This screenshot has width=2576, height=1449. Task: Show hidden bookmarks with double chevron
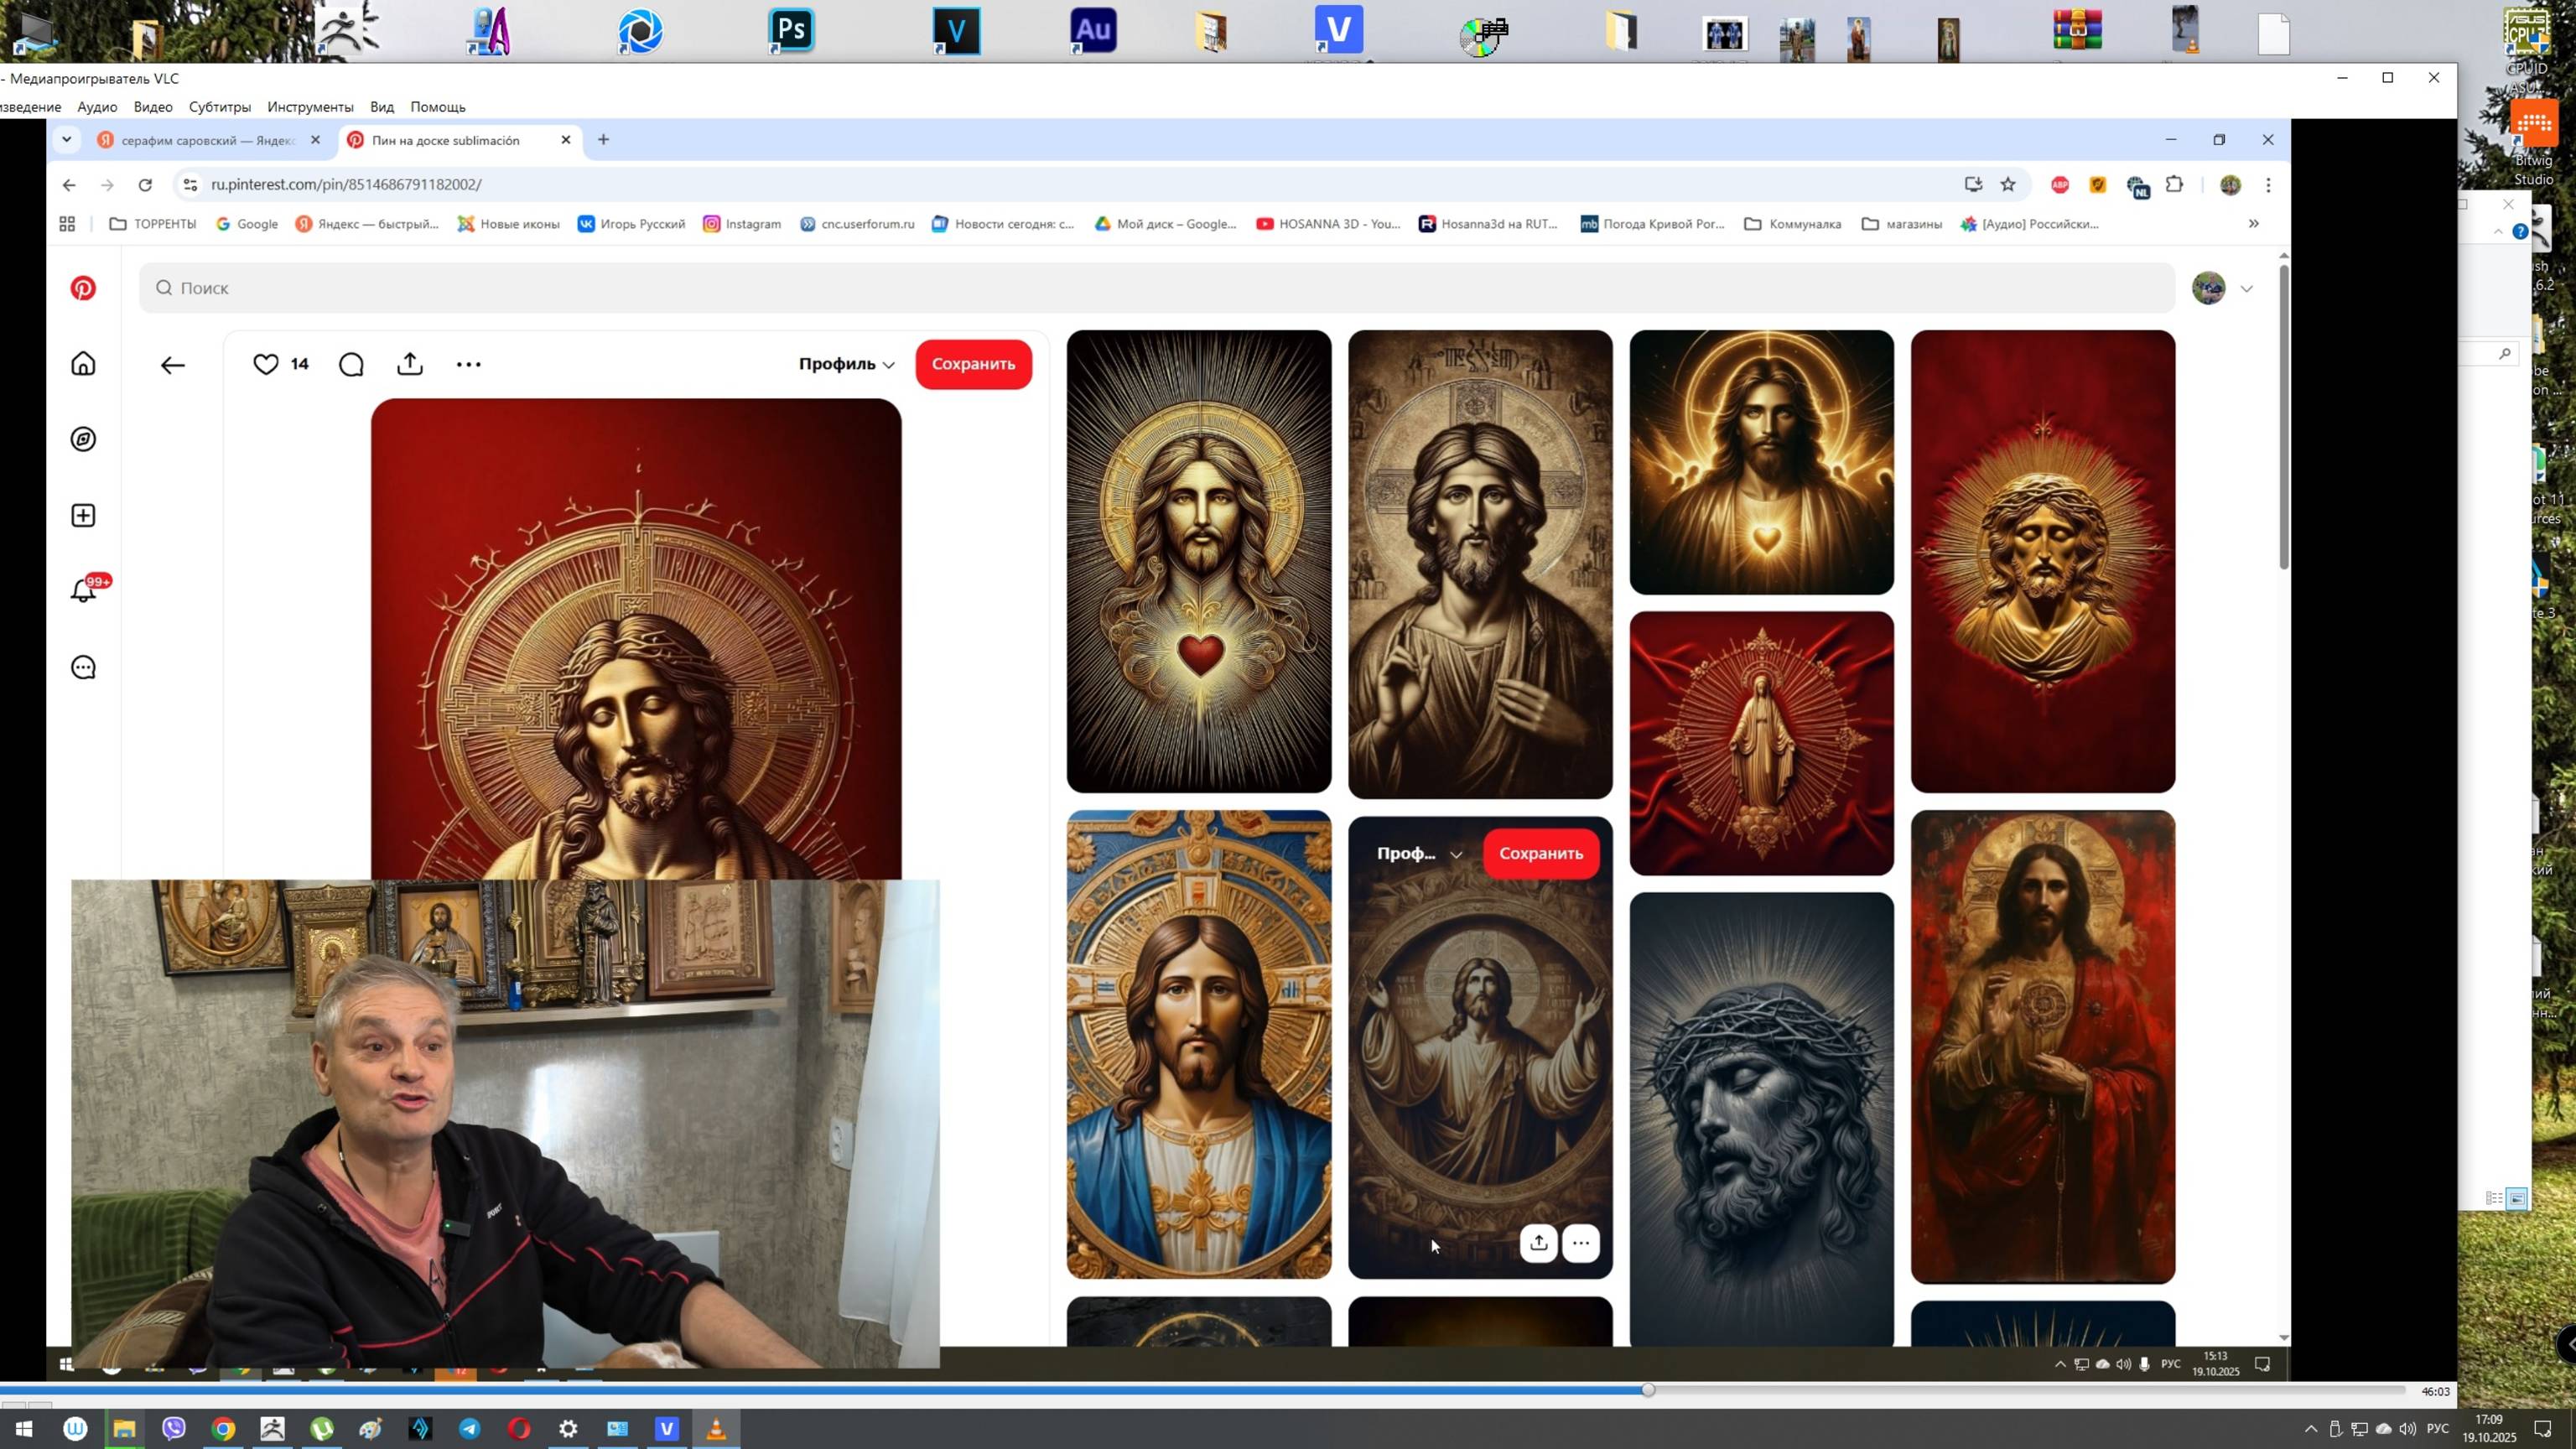tap(2254, 224)
